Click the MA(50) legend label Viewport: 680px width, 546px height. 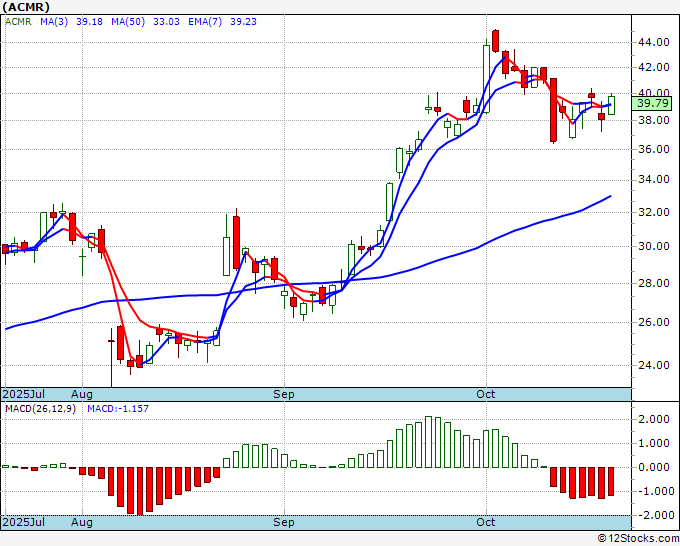pos(128,22)
